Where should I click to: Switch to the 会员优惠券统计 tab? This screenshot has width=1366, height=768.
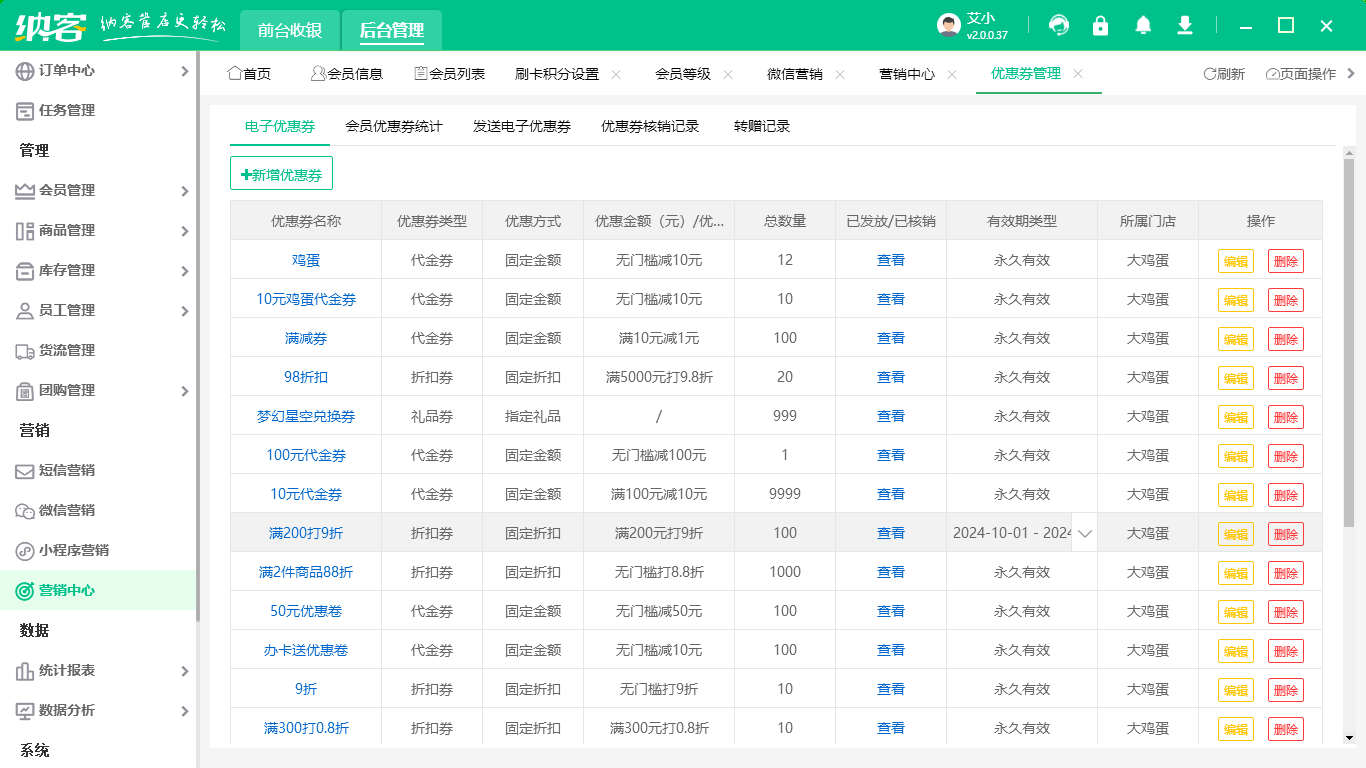pos(396,127)
